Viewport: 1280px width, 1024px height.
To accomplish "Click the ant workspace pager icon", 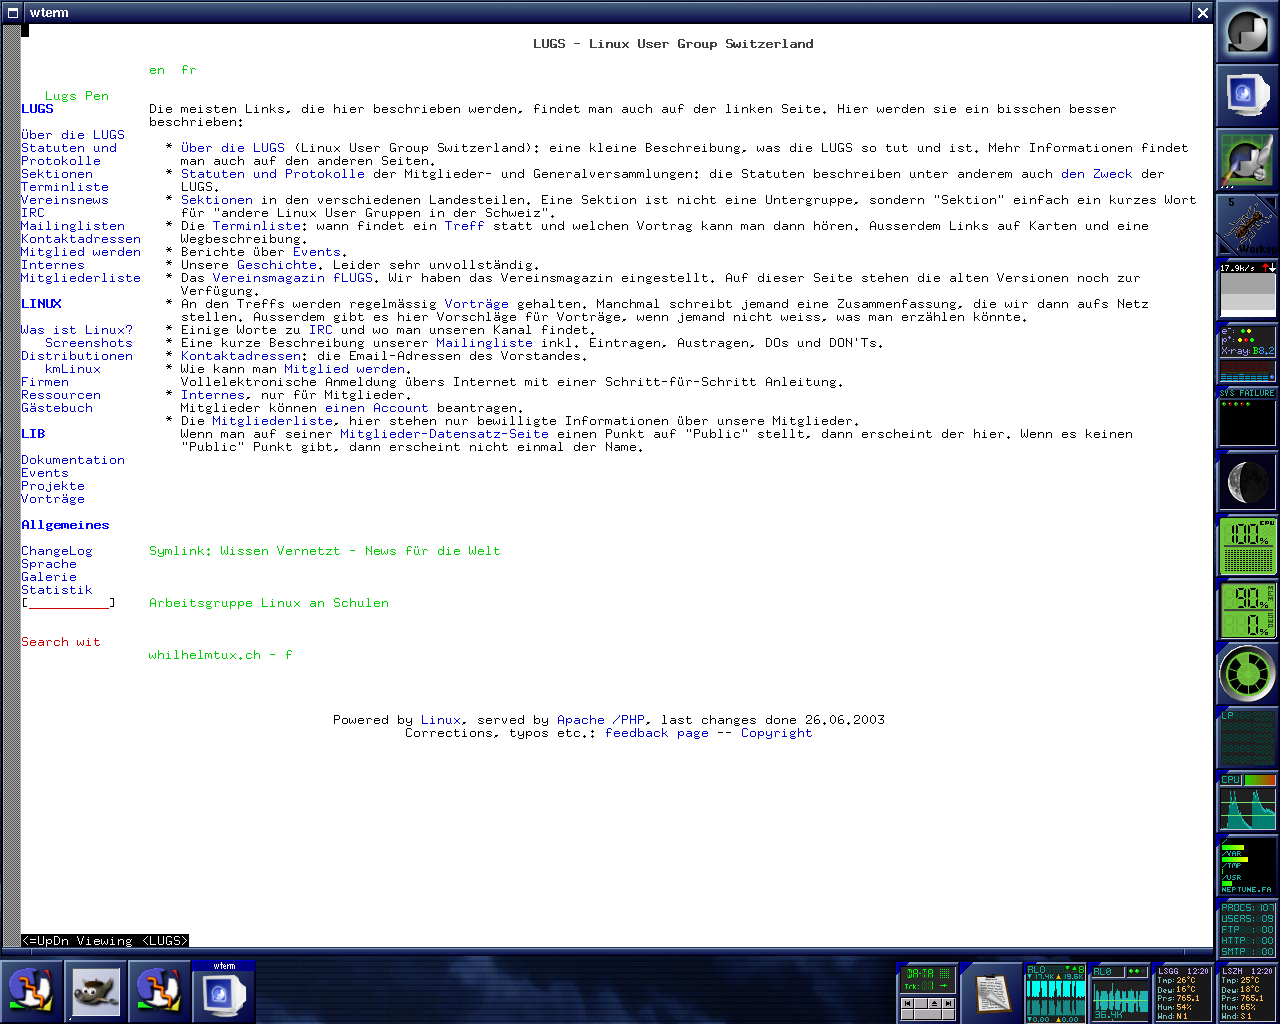I will (x=1247, y=226).
